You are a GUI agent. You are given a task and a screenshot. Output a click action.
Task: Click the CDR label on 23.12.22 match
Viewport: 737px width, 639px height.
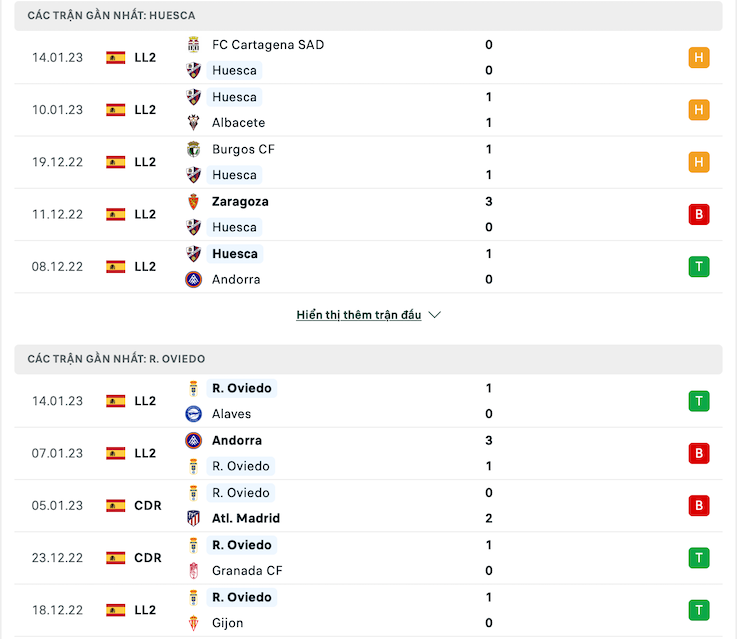point(148,558)
